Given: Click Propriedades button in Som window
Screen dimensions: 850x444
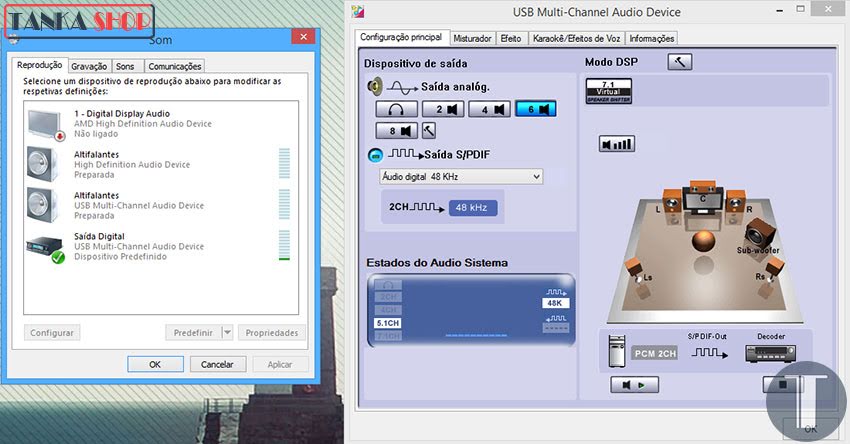Looking at the screenshot, I should click(x=272, y=333).
